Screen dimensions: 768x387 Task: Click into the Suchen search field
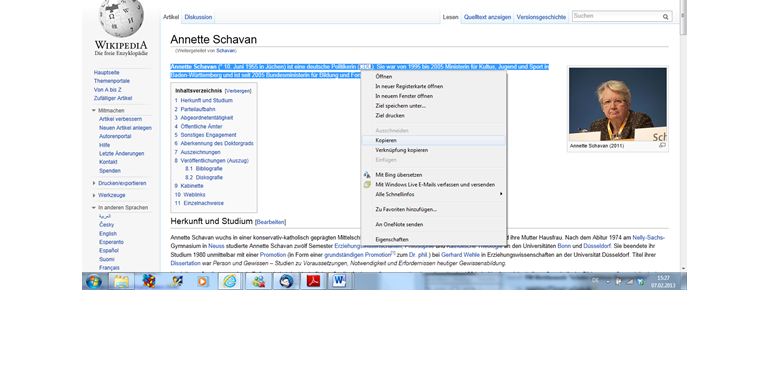point(616,16)
